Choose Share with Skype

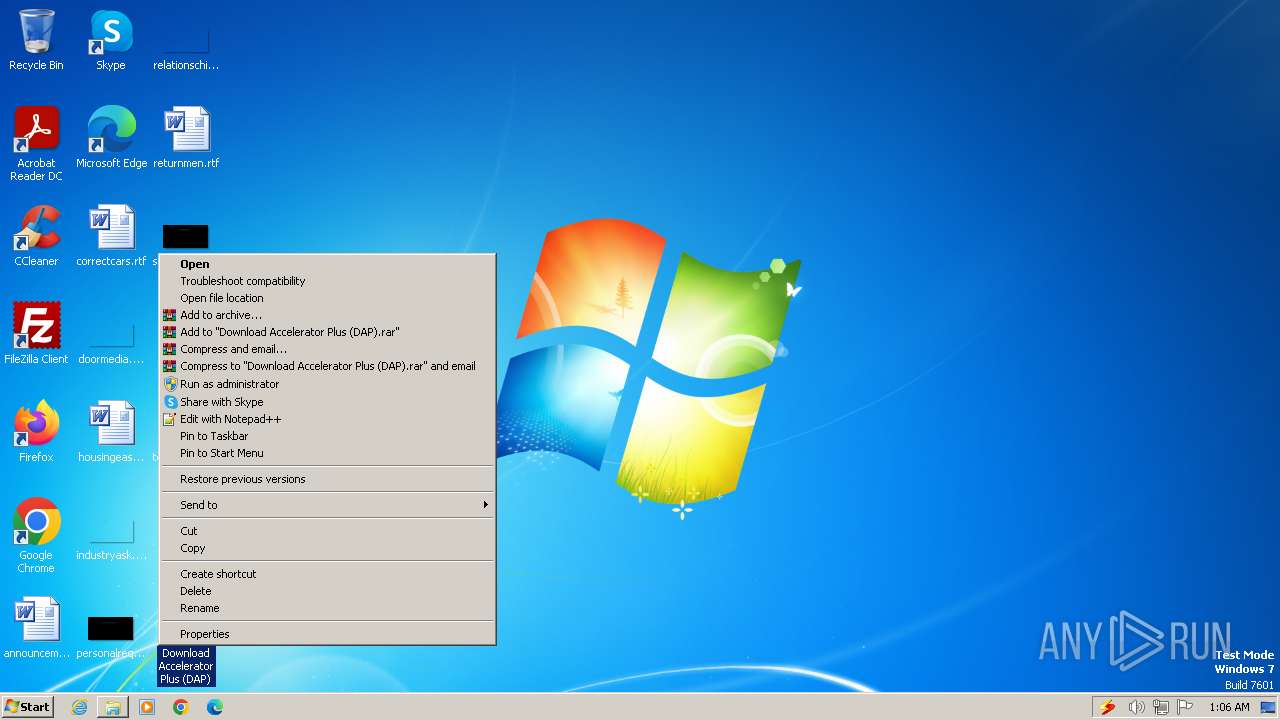pos(328,402)
